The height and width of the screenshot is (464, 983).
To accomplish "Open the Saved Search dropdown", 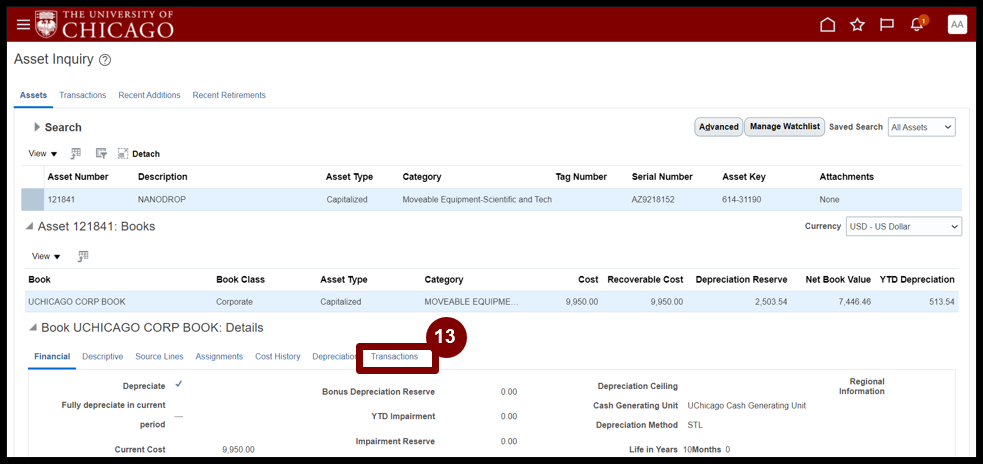I will pyautogui.click(x=922, y=127).
